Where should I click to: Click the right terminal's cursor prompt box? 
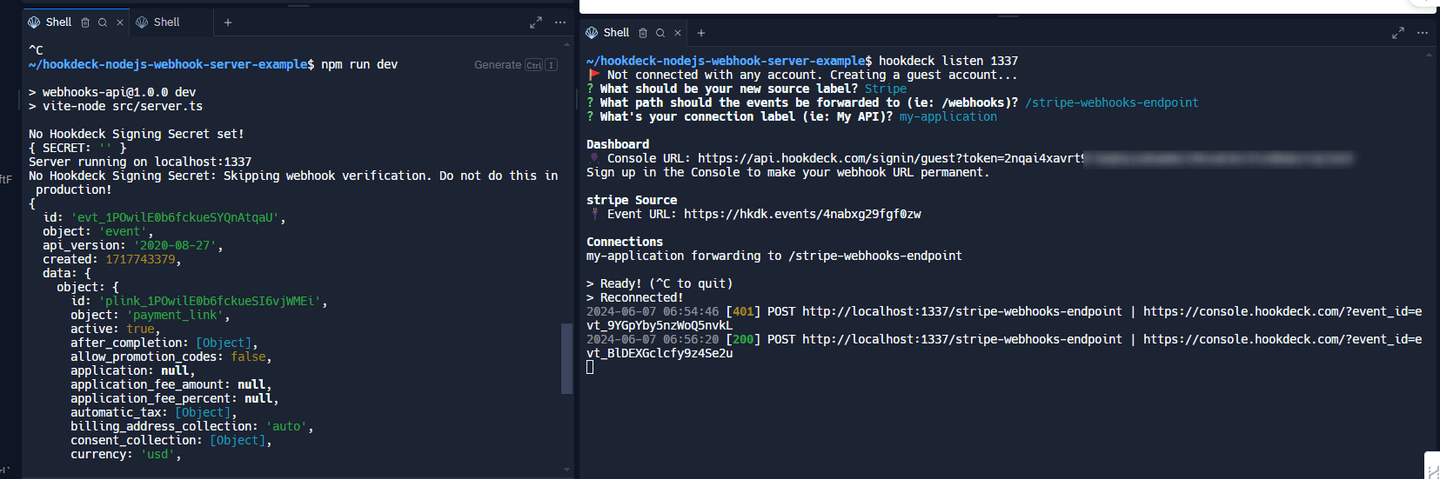click(x=590, y=368)
